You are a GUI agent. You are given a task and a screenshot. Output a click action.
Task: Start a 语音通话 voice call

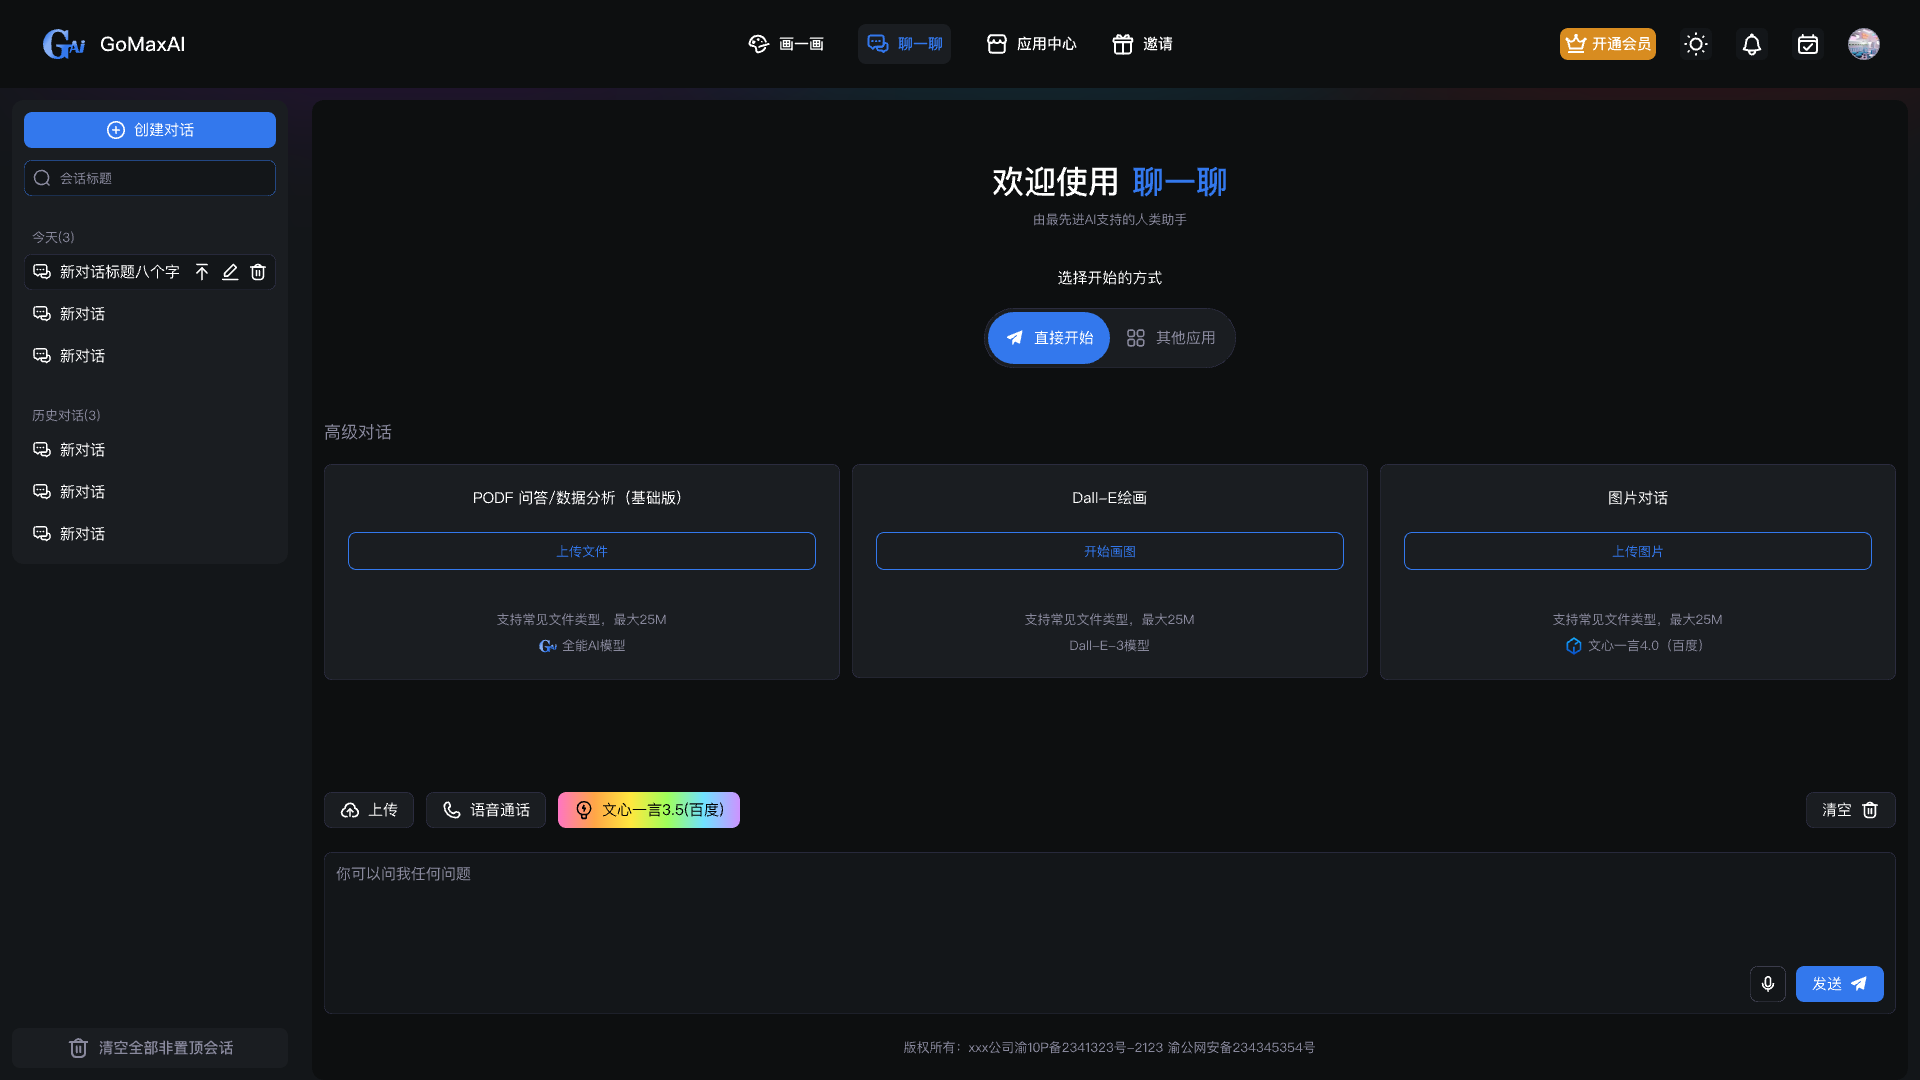click(x=486, y=810)
